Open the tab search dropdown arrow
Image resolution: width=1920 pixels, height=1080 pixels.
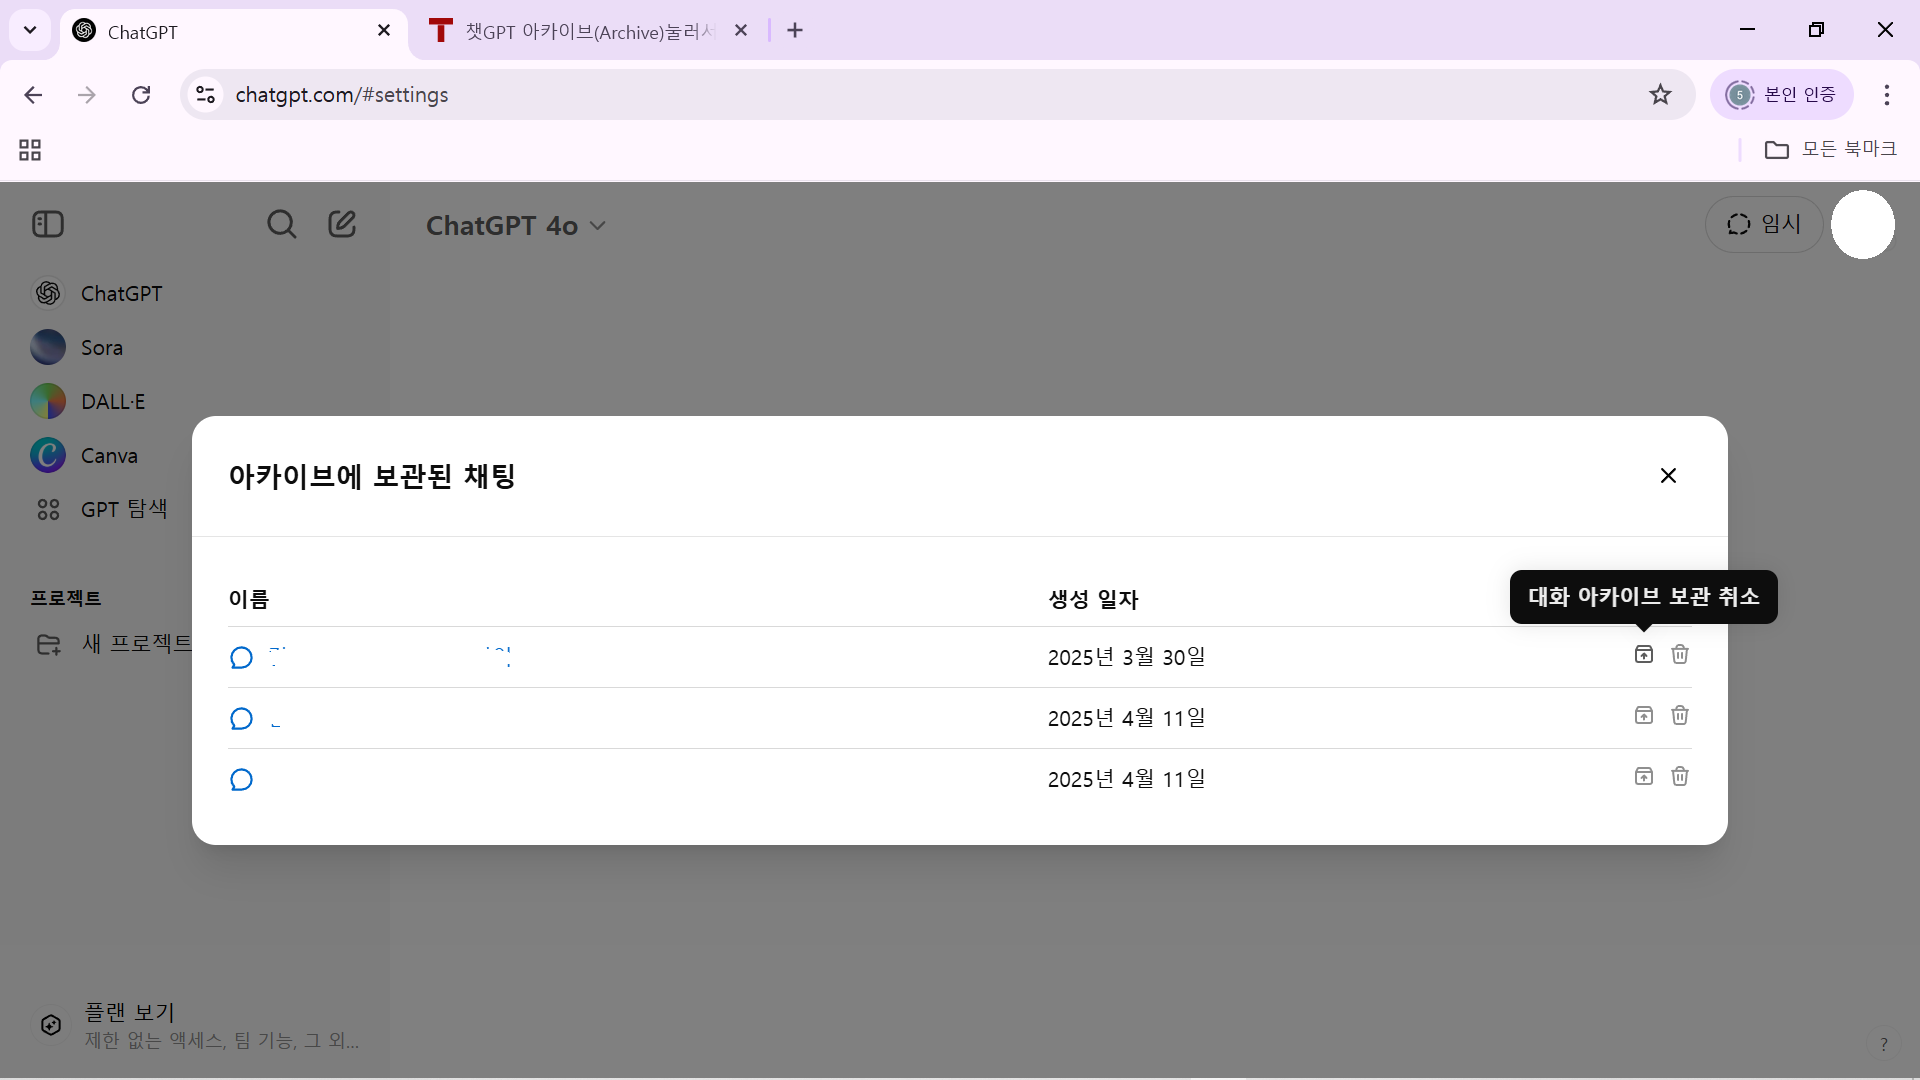tap(30, 30)
